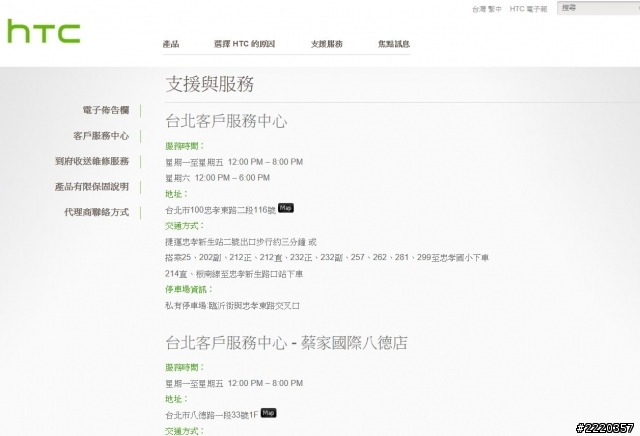
Task: Click the 私有停車場 parking line
Action: point(232,306)
